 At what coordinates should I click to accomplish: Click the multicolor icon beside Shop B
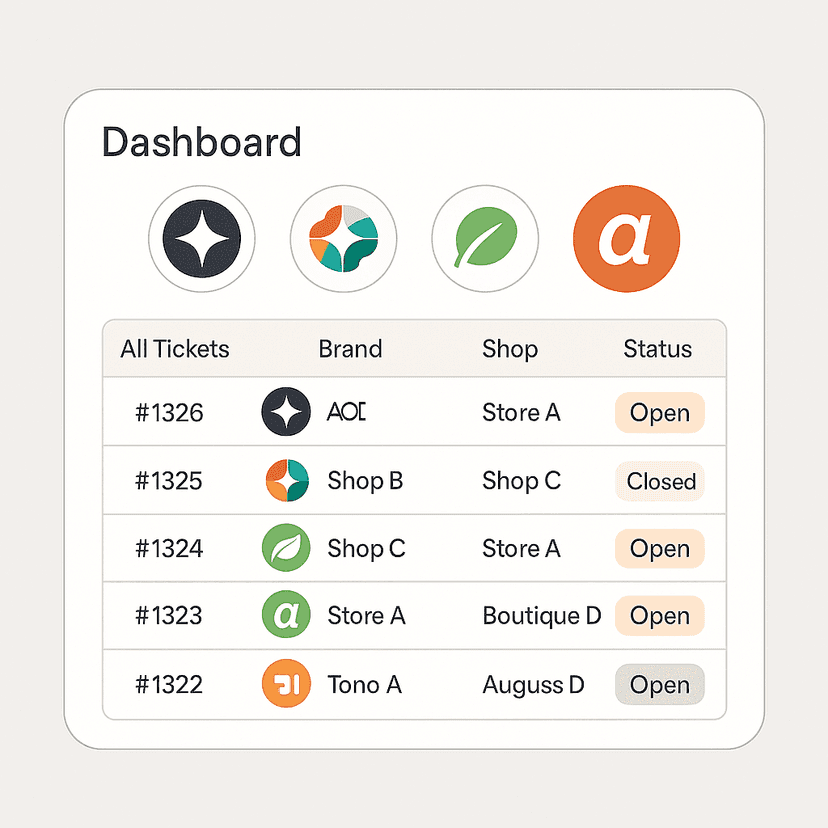[286, 481]
